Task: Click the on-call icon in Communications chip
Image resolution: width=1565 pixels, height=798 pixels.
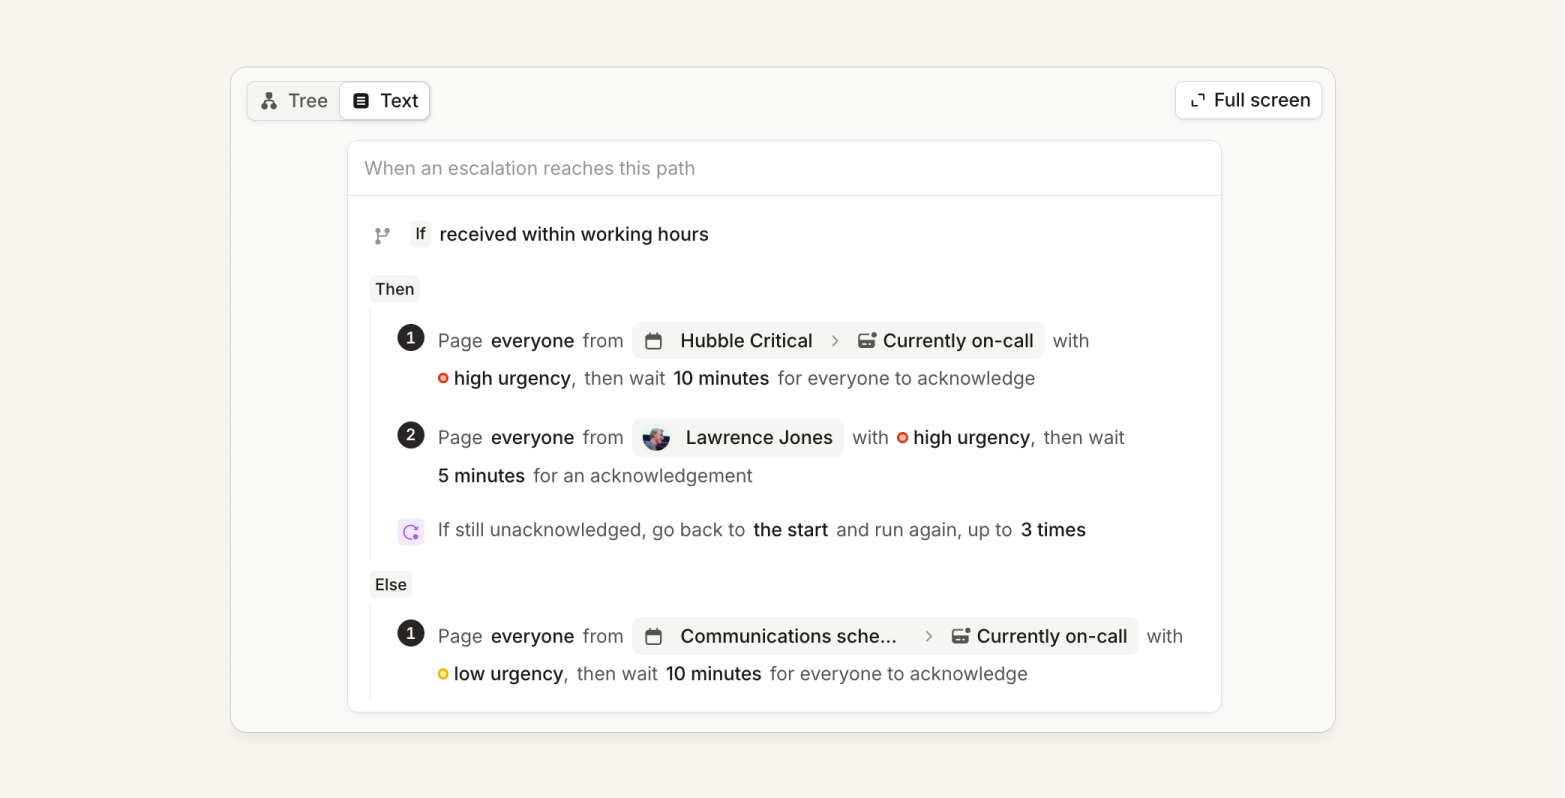Action: (961, 637)
